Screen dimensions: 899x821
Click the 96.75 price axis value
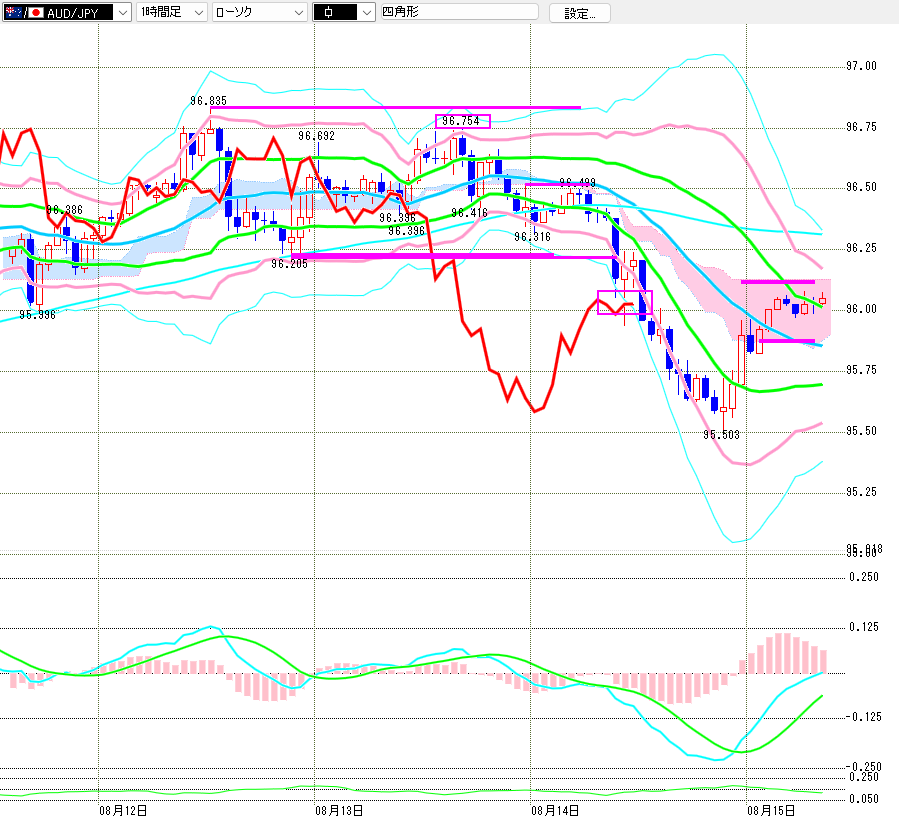click(x=862, y=127)
